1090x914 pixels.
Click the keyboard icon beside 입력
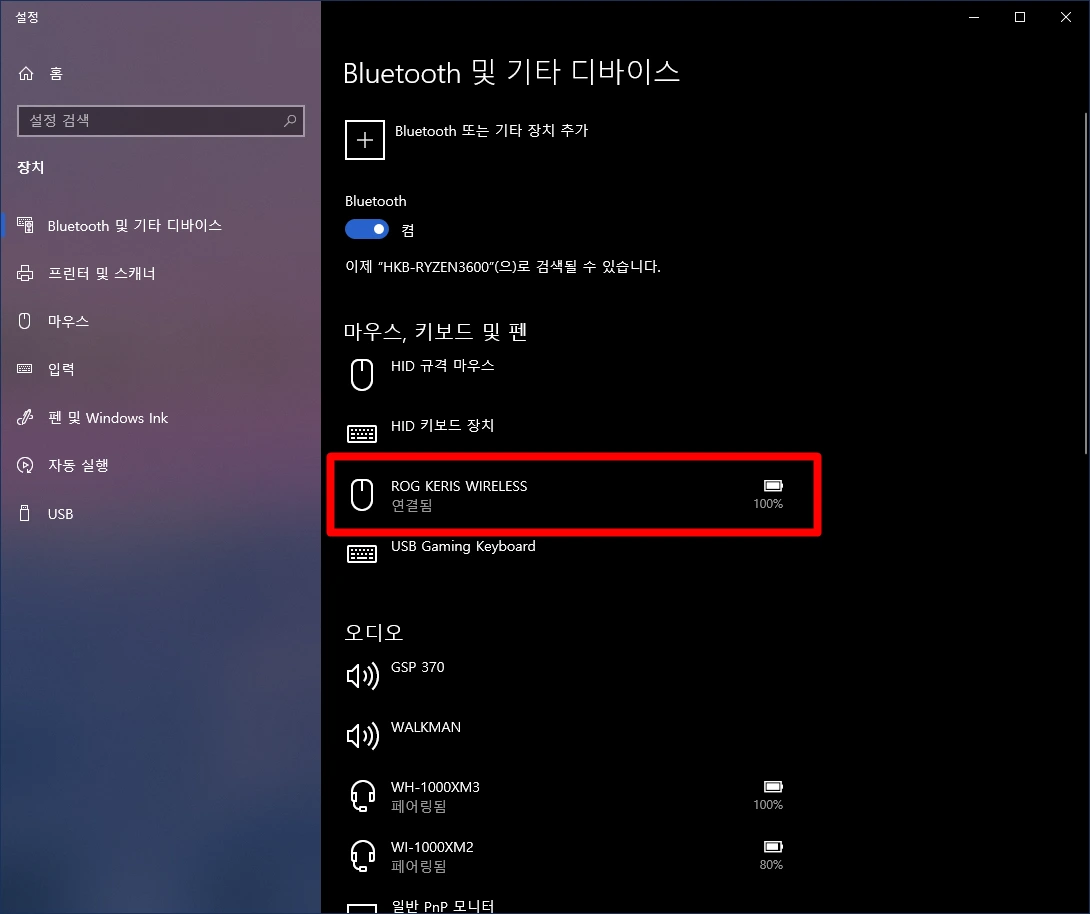25,369
